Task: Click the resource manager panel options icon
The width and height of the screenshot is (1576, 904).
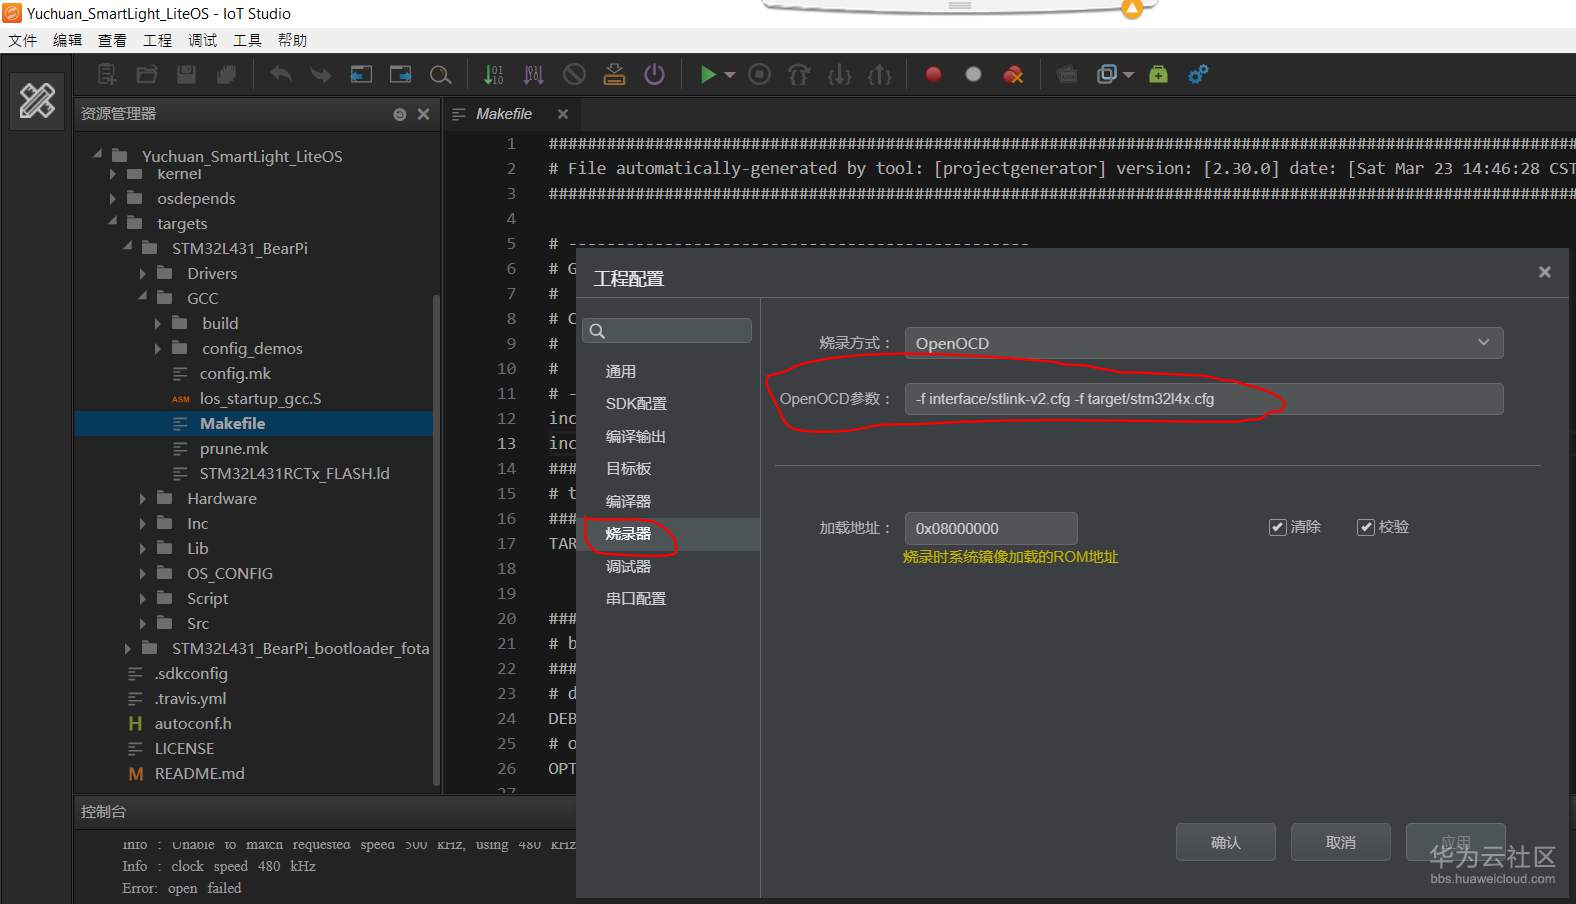Action: (x=400, y=114)
